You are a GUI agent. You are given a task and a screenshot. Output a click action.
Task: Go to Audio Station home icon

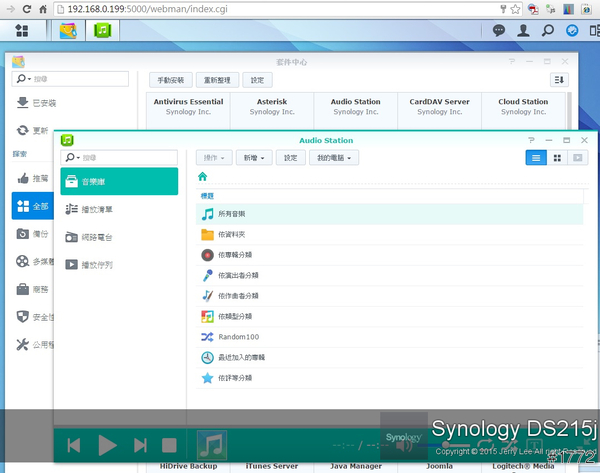coord(203,176)
